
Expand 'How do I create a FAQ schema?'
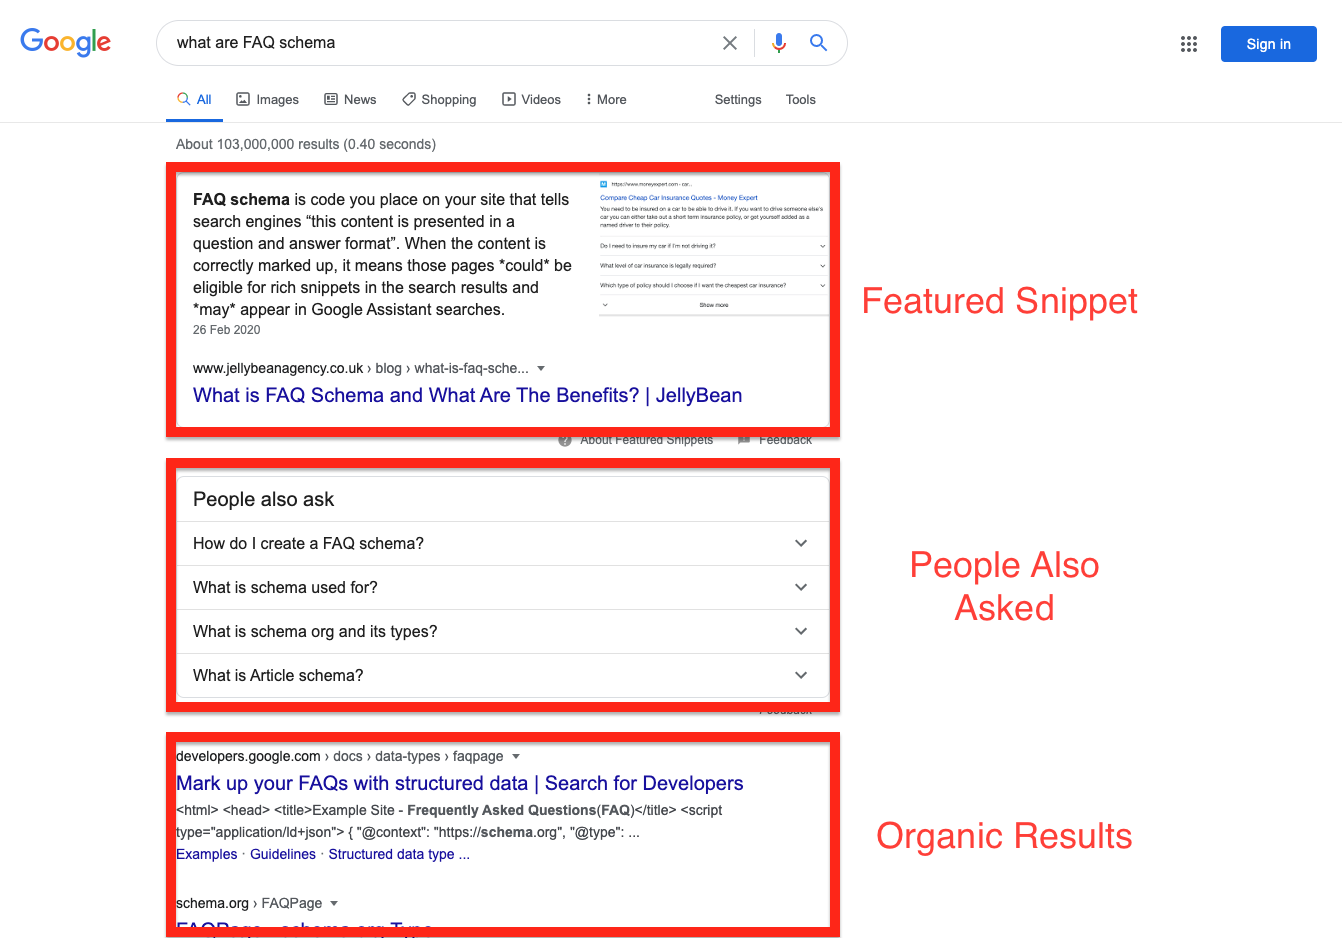tap(503, 543)
